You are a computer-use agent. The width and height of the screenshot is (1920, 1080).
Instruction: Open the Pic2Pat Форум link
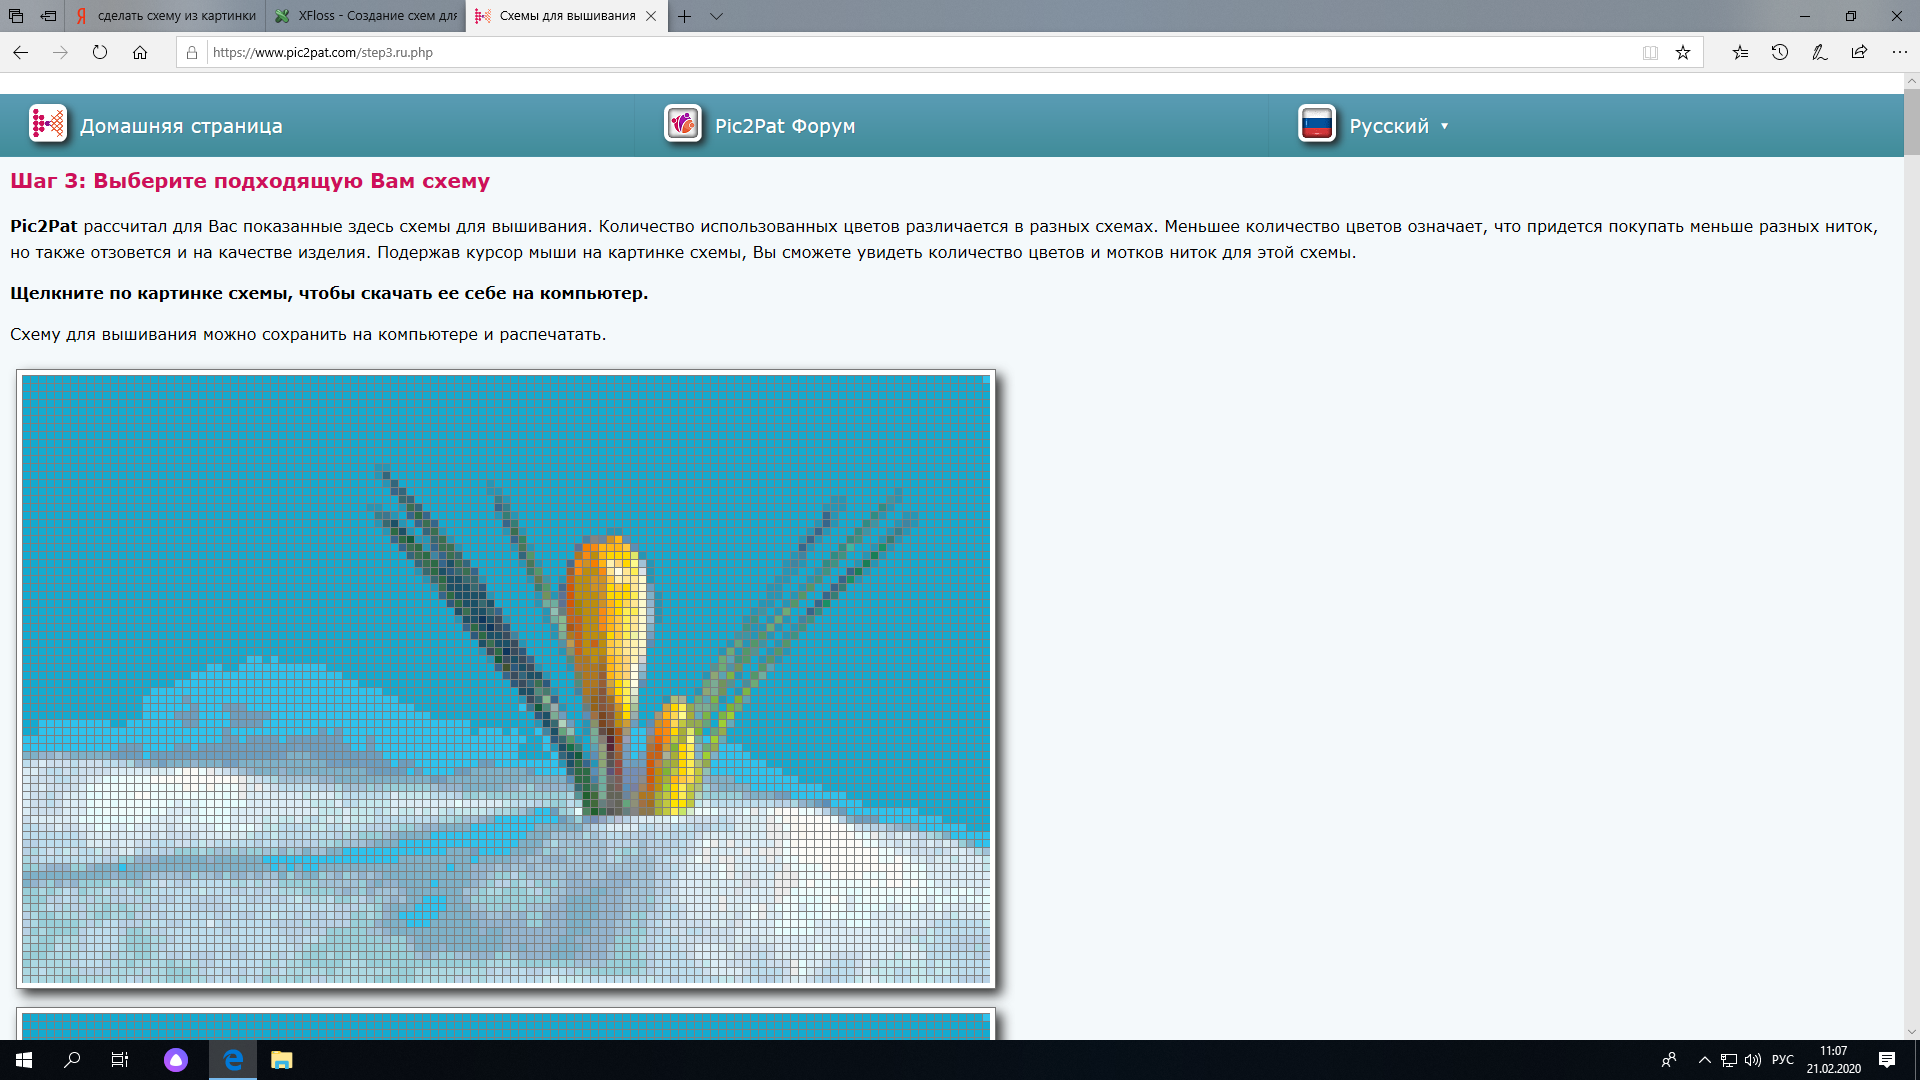785,126
